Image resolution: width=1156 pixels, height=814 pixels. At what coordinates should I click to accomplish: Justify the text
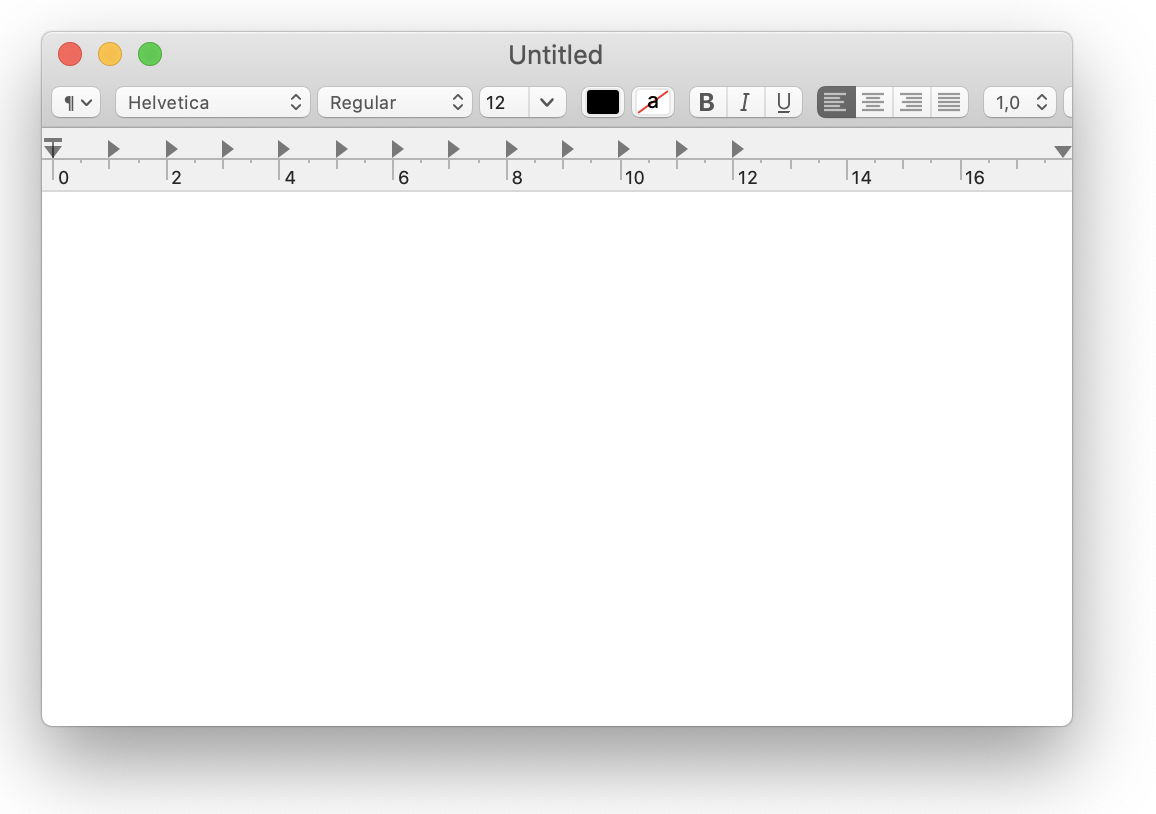pos(949,102)
